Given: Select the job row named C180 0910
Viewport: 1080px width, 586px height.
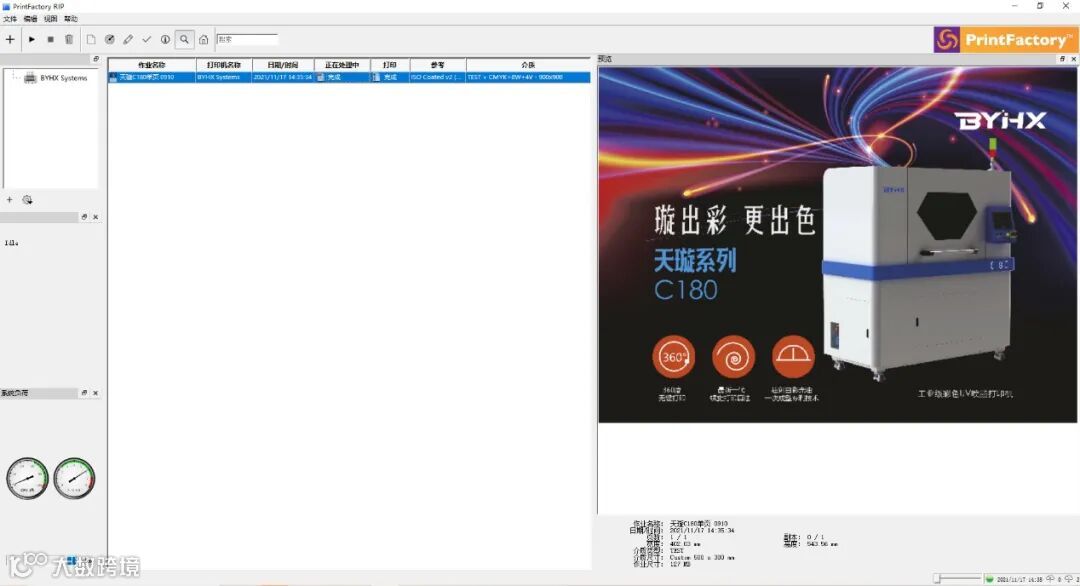Looking at the screenshot, I should pyautogui.click(x=349, y=77).
